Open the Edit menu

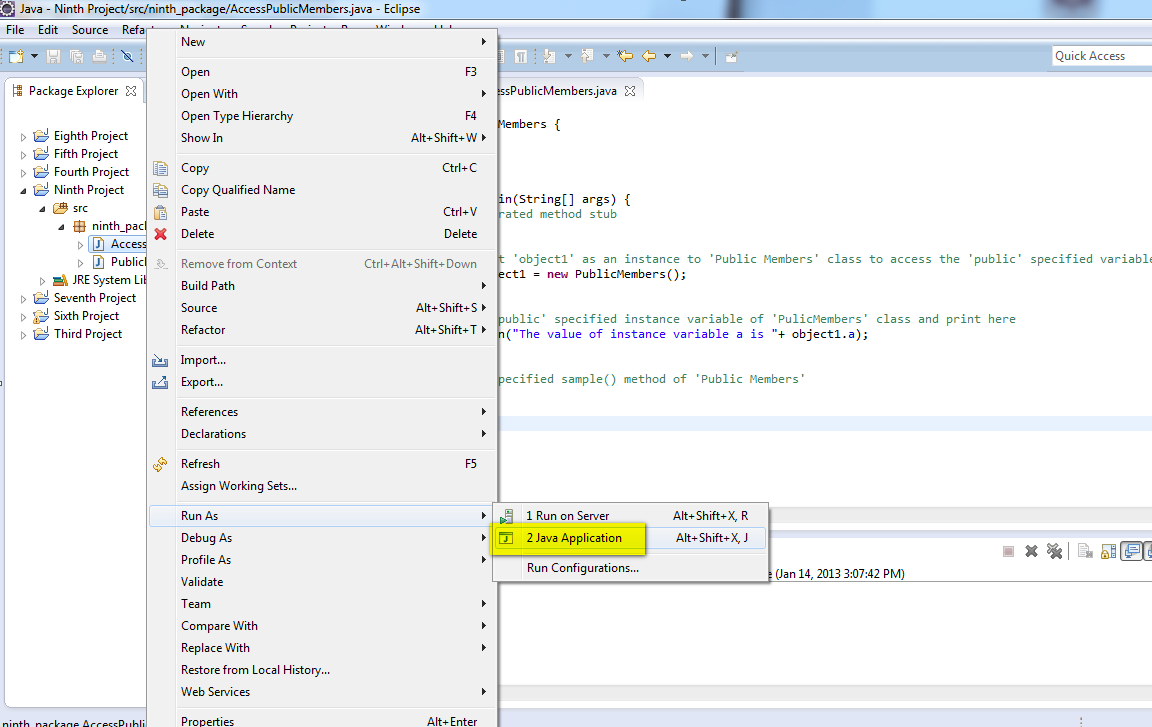coord(48,29)
